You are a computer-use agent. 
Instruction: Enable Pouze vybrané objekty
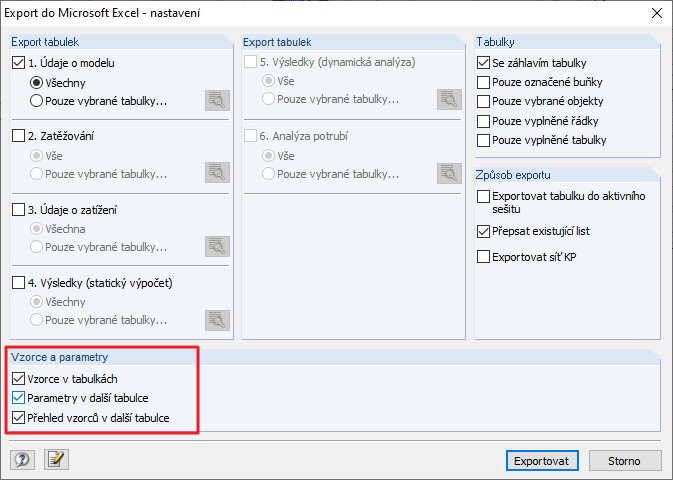pos(483,101)
